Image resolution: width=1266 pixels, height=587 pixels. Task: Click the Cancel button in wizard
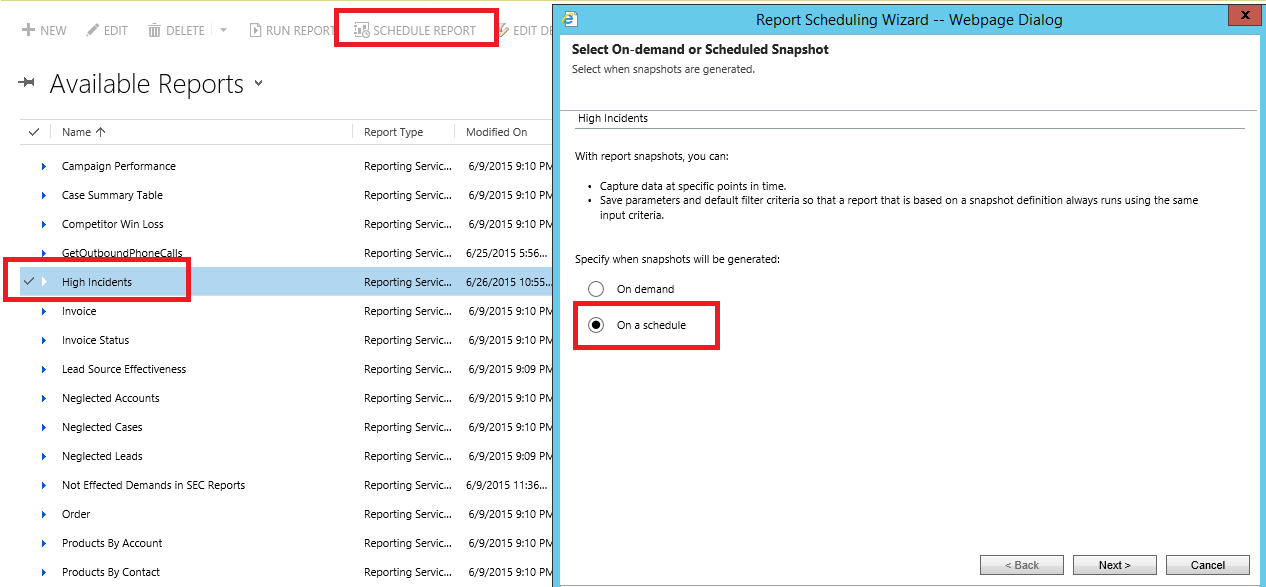coord(1207,565)
